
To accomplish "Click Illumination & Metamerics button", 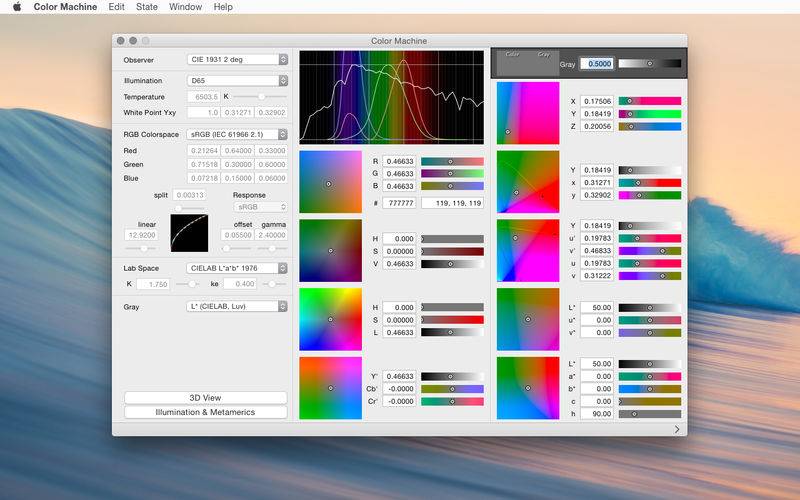I will click(x=206, y=412).
